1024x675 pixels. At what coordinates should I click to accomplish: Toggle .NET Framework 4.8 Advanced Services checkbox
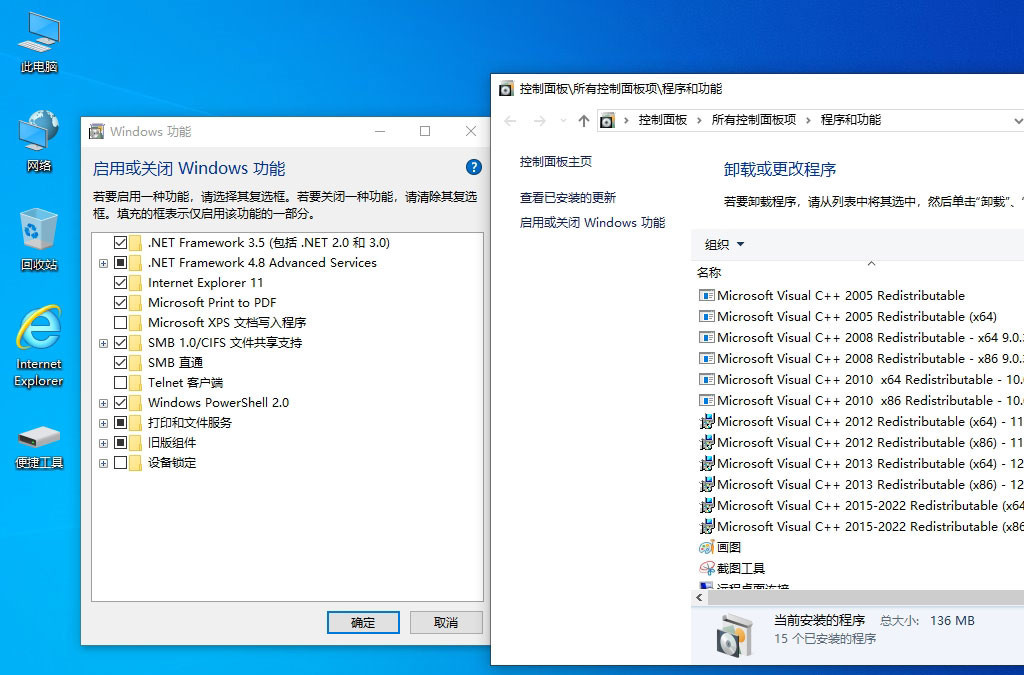tap(120, 262)
